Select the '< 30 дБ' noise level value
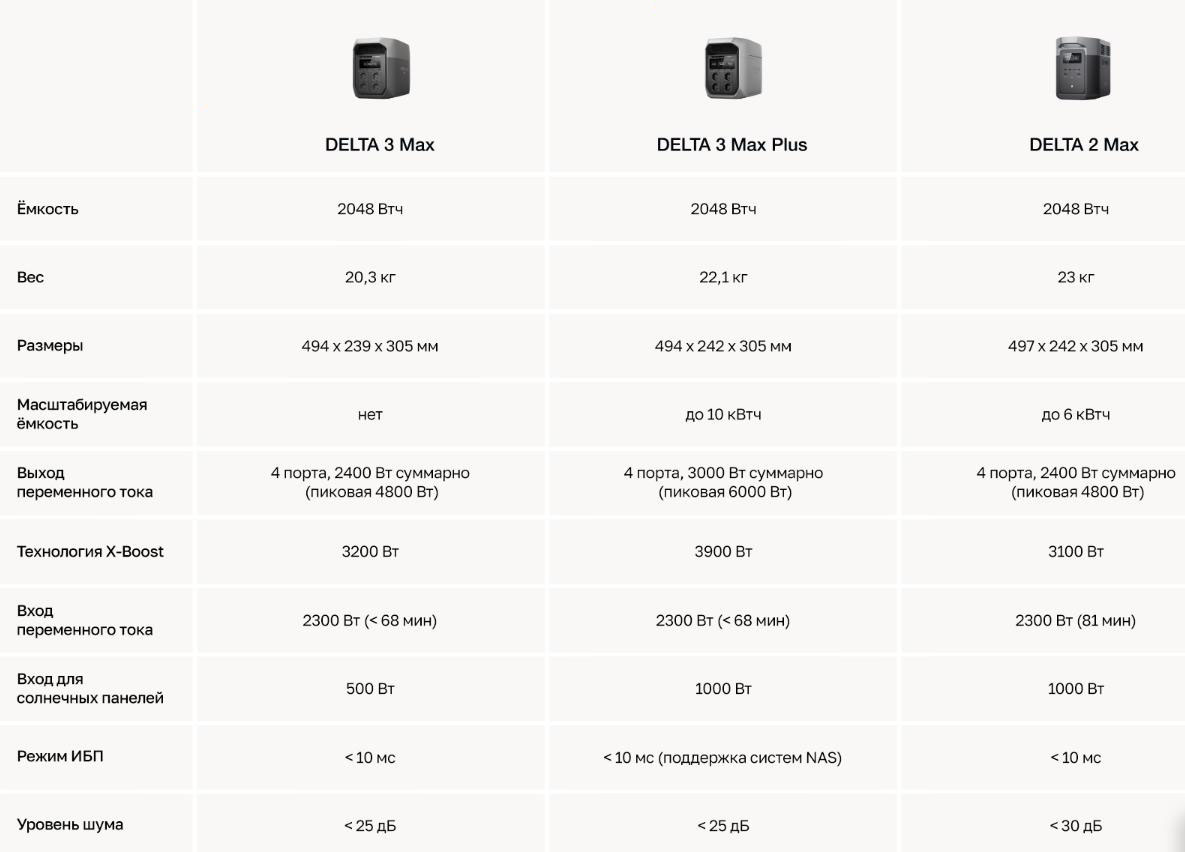Viewport: 1185px width, 852px height. [1075, 825]
